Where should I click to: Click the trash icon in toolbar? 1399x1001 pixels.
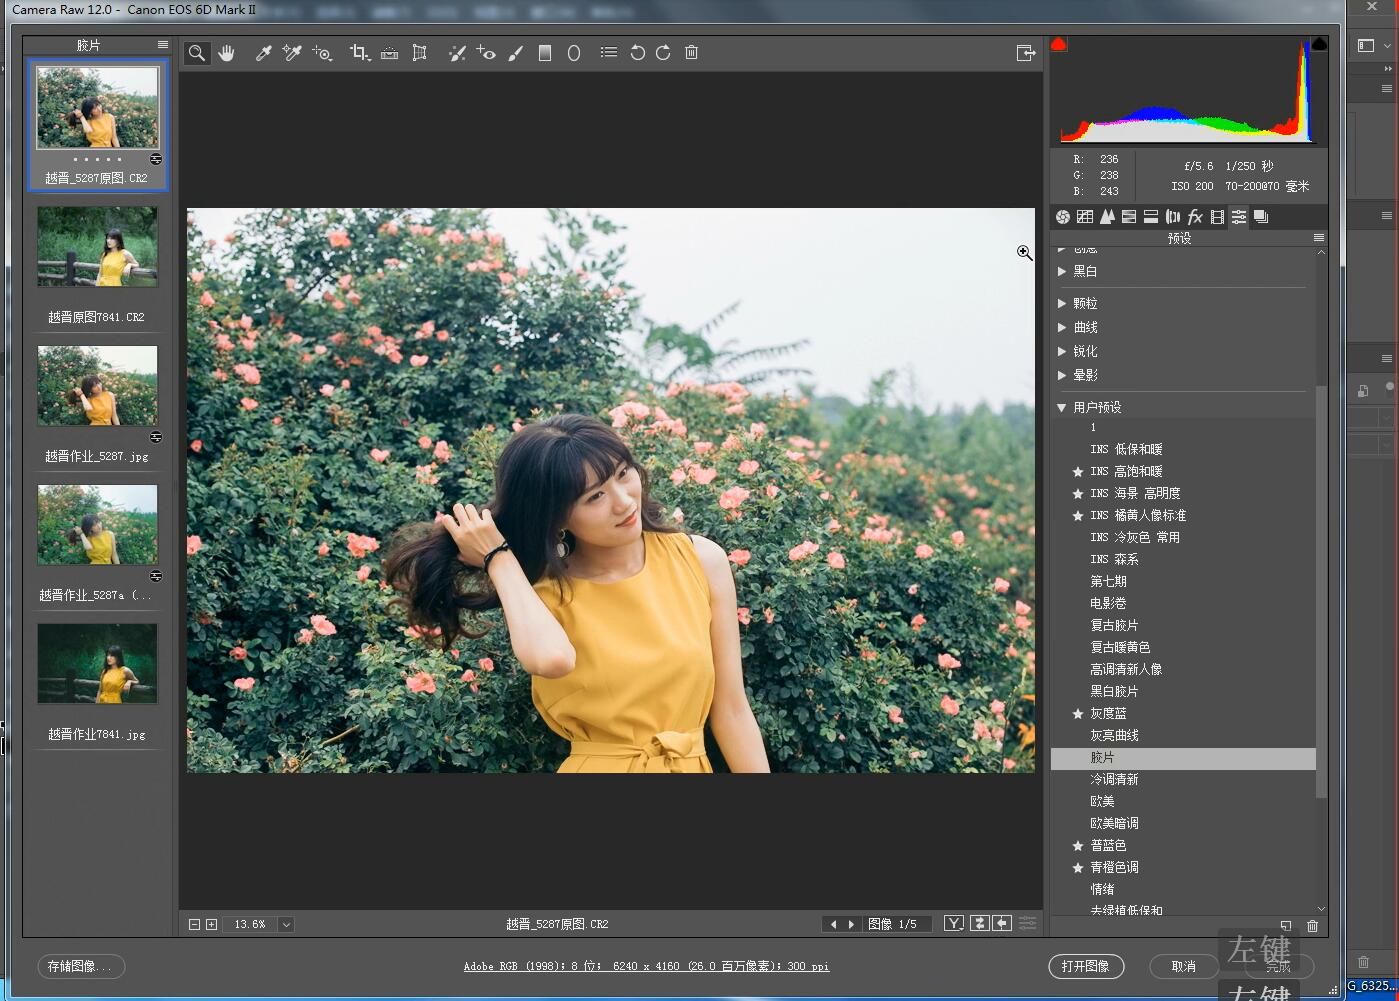pos(691,53)
